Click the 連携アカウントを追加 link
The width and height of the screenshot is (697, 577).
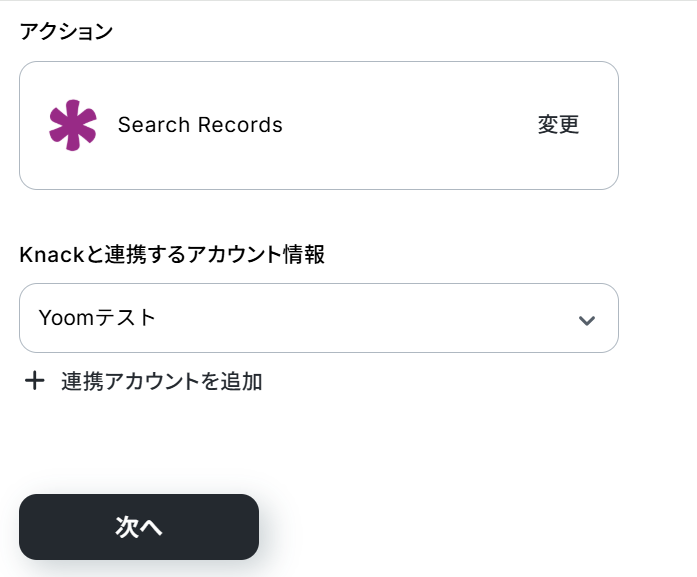click(161, 381)
